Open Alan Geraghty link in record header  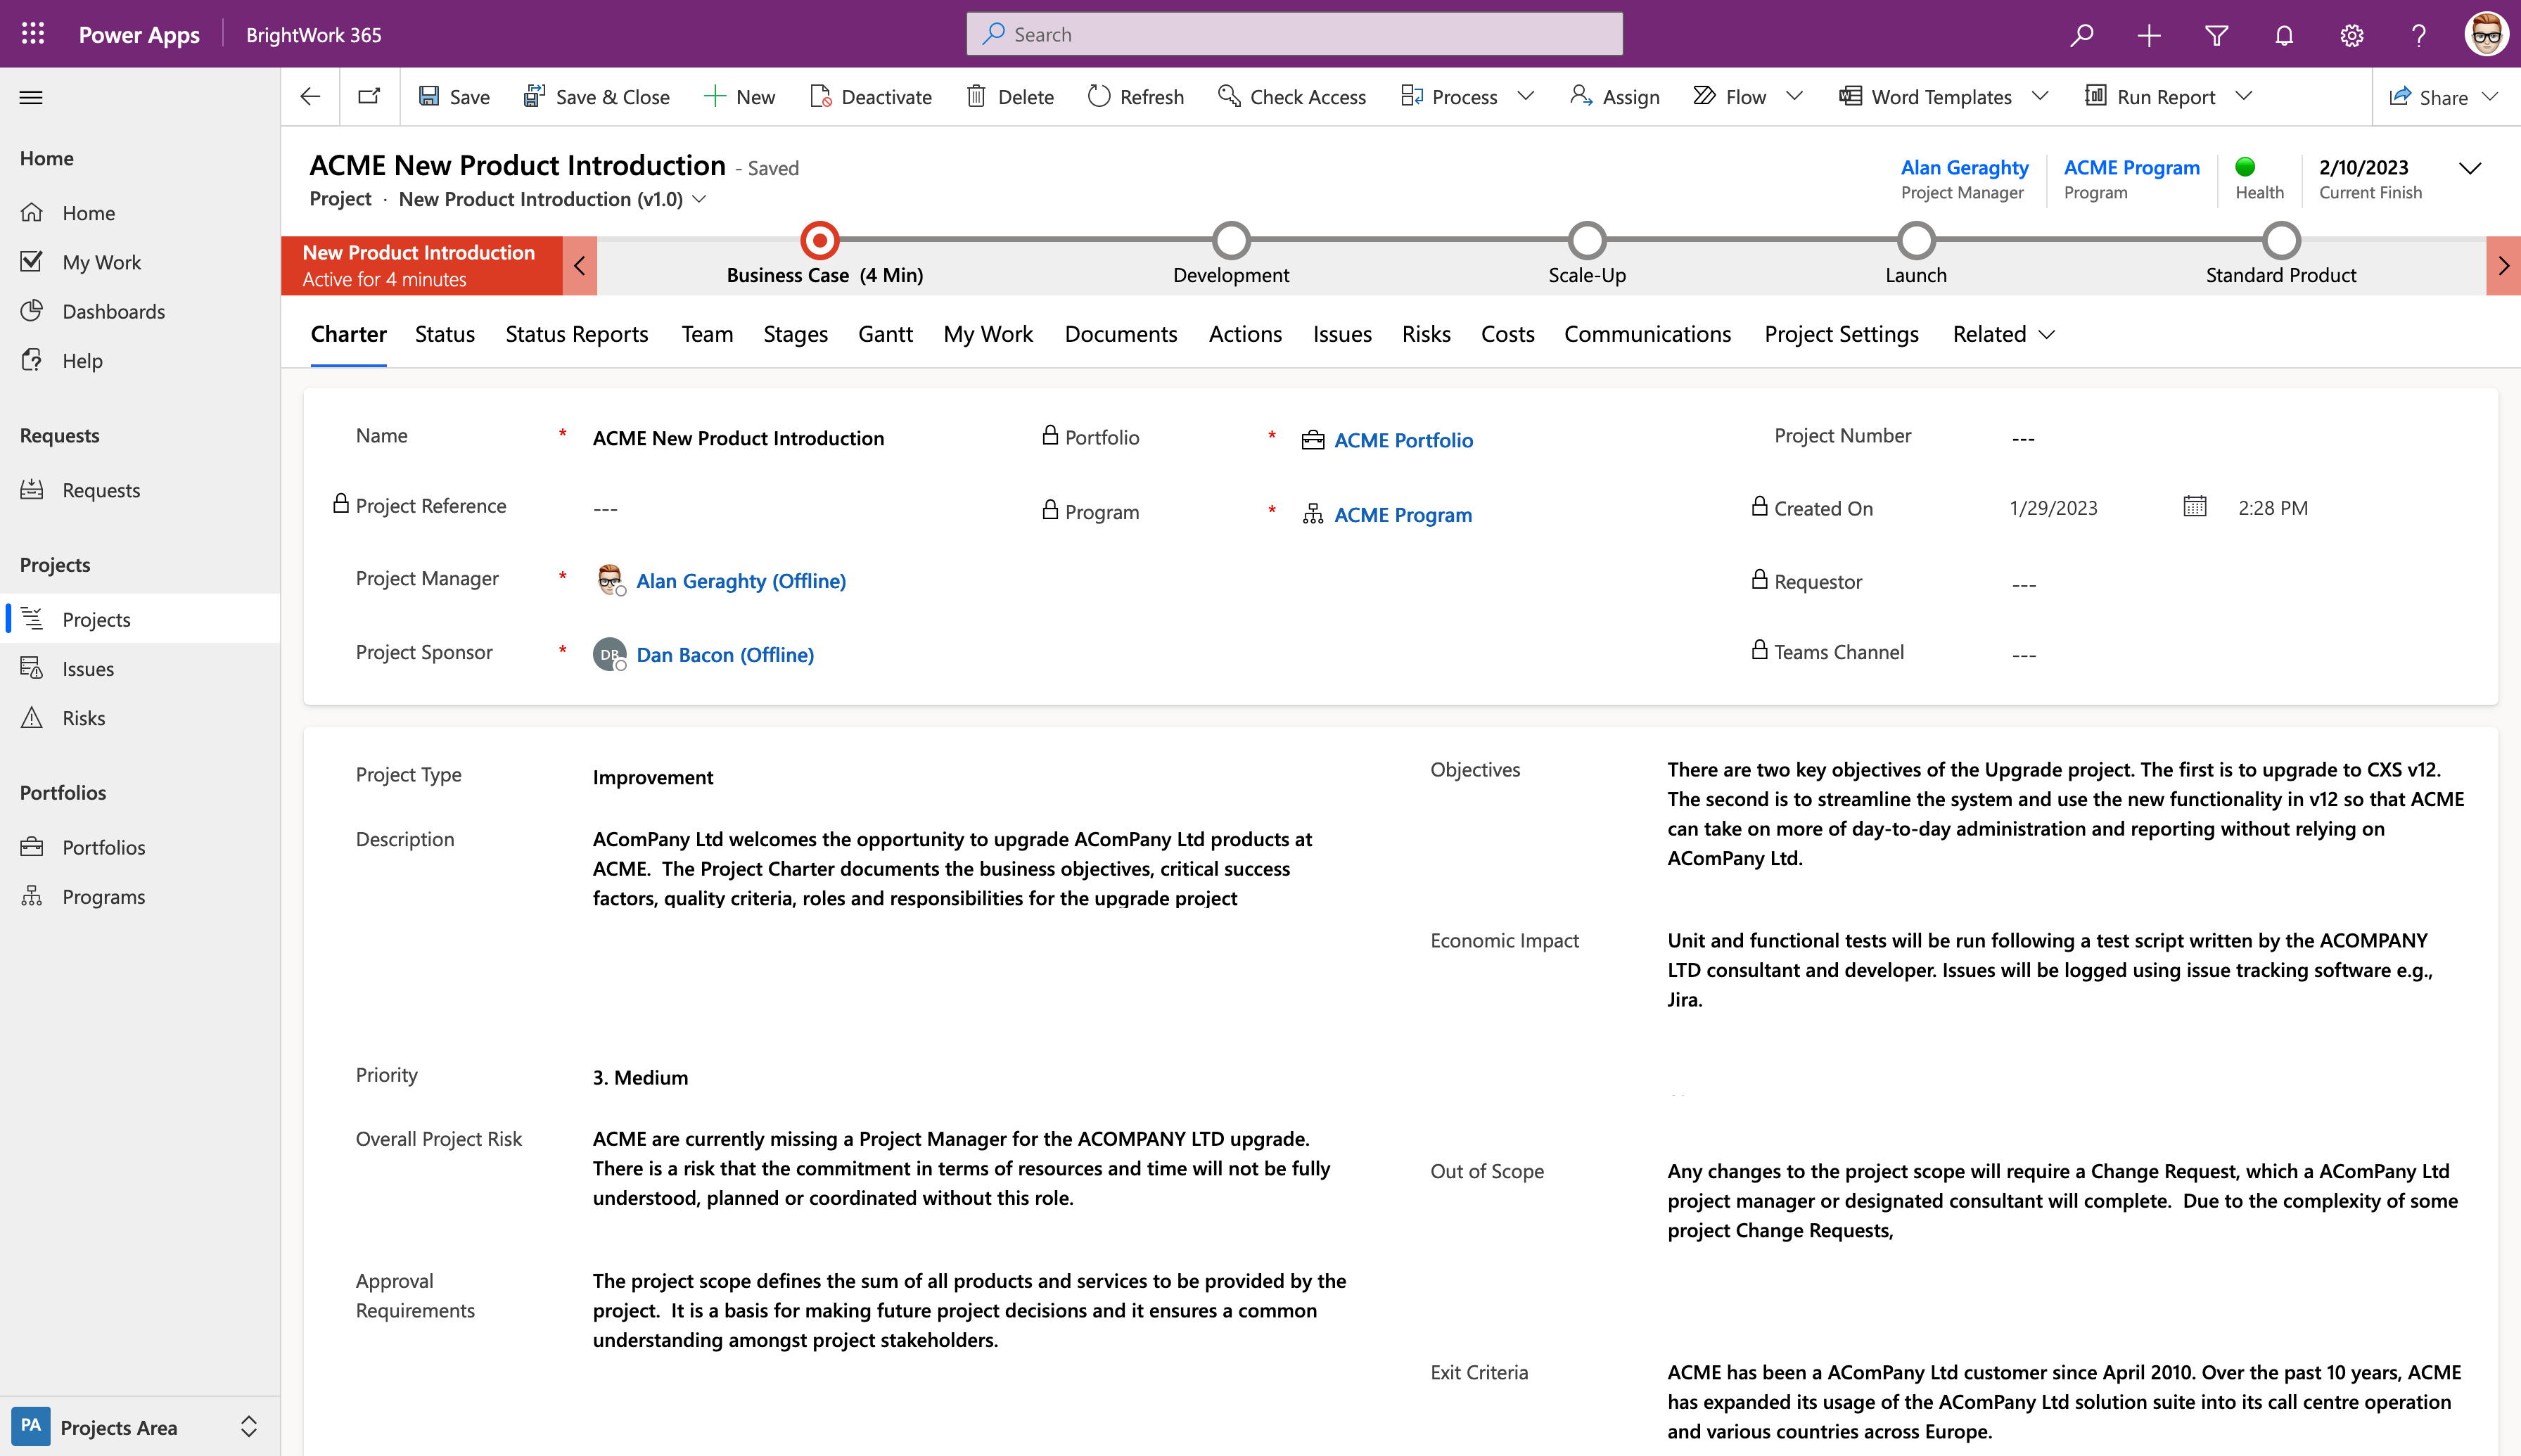1964,167
